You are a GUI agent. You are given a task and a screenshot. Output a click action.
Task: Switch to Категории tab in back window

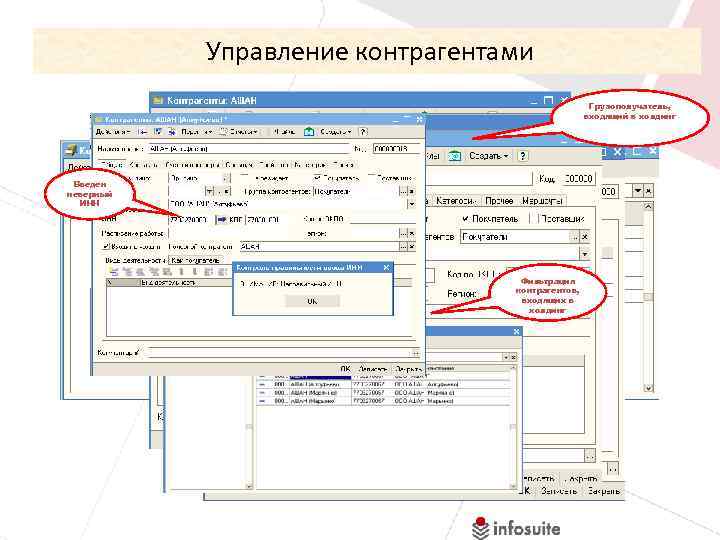pyautogui.click(x=455, y=201)
